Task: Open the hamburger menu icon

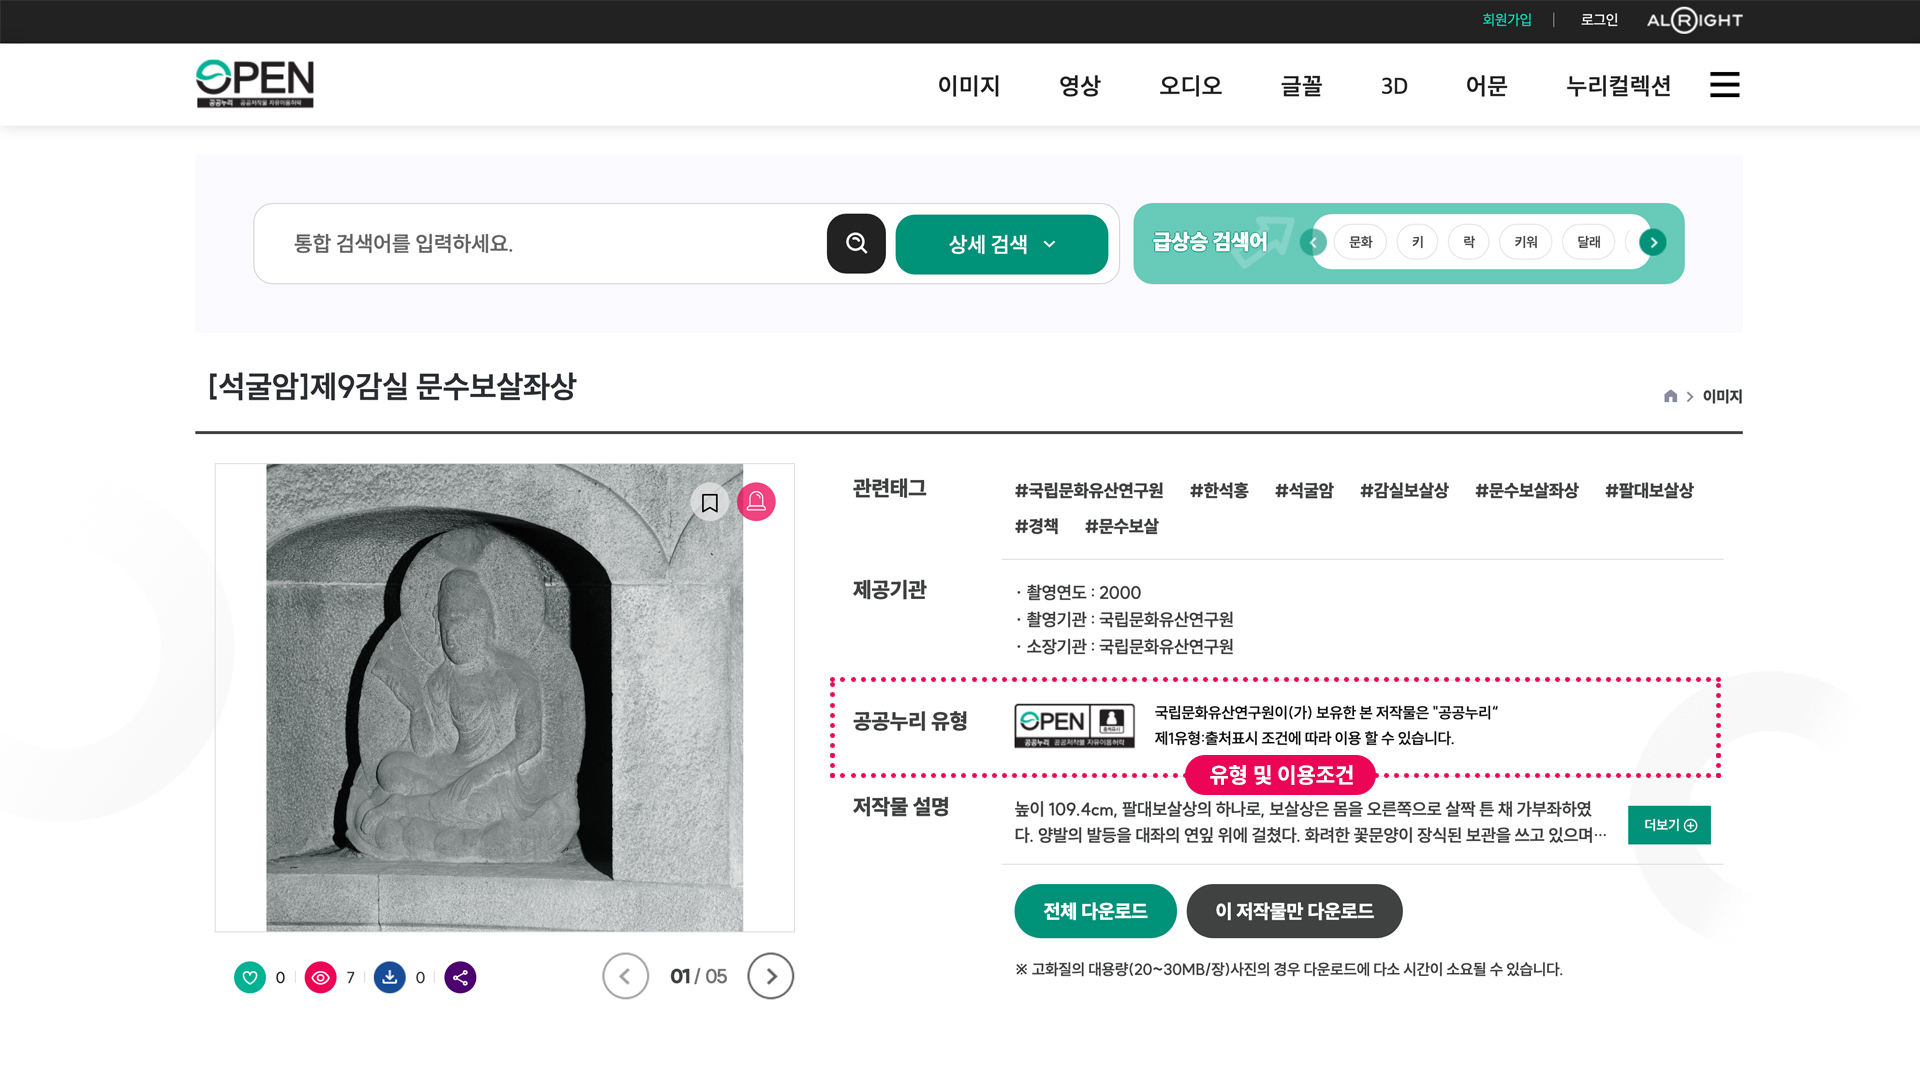Action: (1724, 85)
